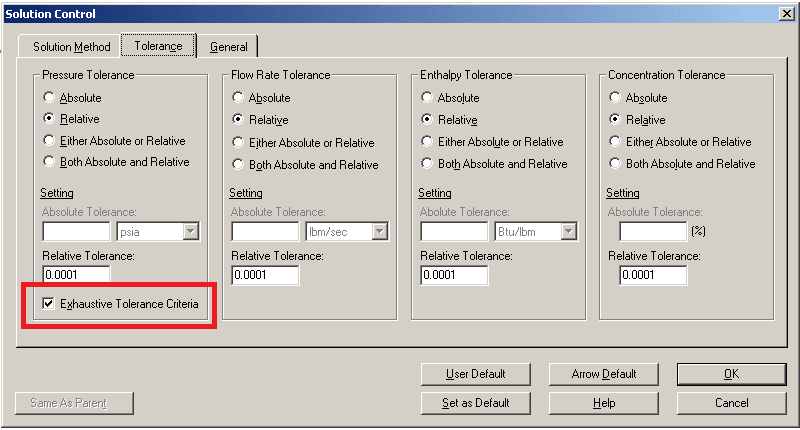Viewport: 800px width, 430px height.
Task: Choose Either Absolute or Relative for Pressure
Action: tap(114, 140)
